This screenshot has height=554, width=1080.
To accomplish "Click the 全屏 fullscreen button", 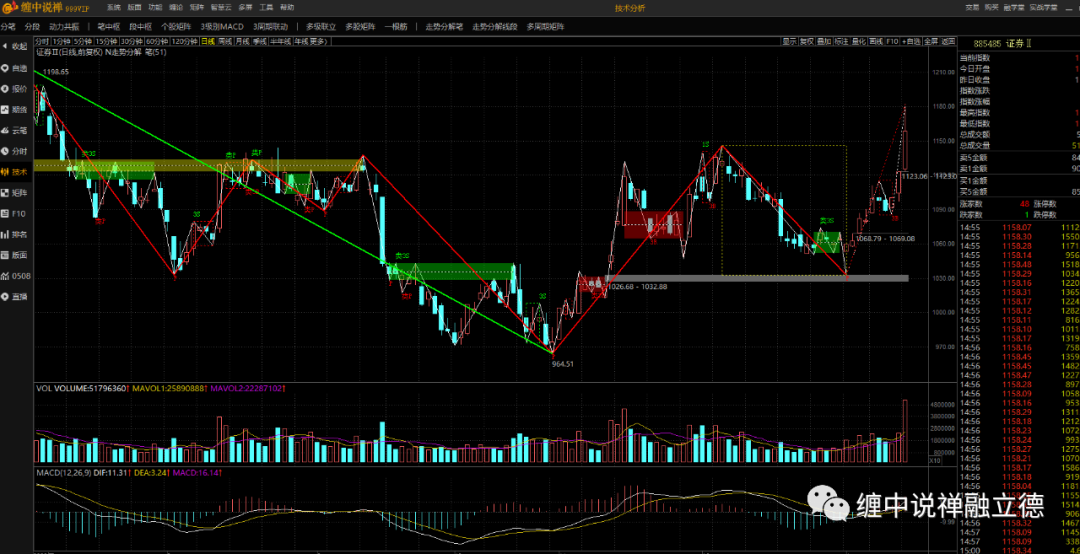I will [931, 41].
